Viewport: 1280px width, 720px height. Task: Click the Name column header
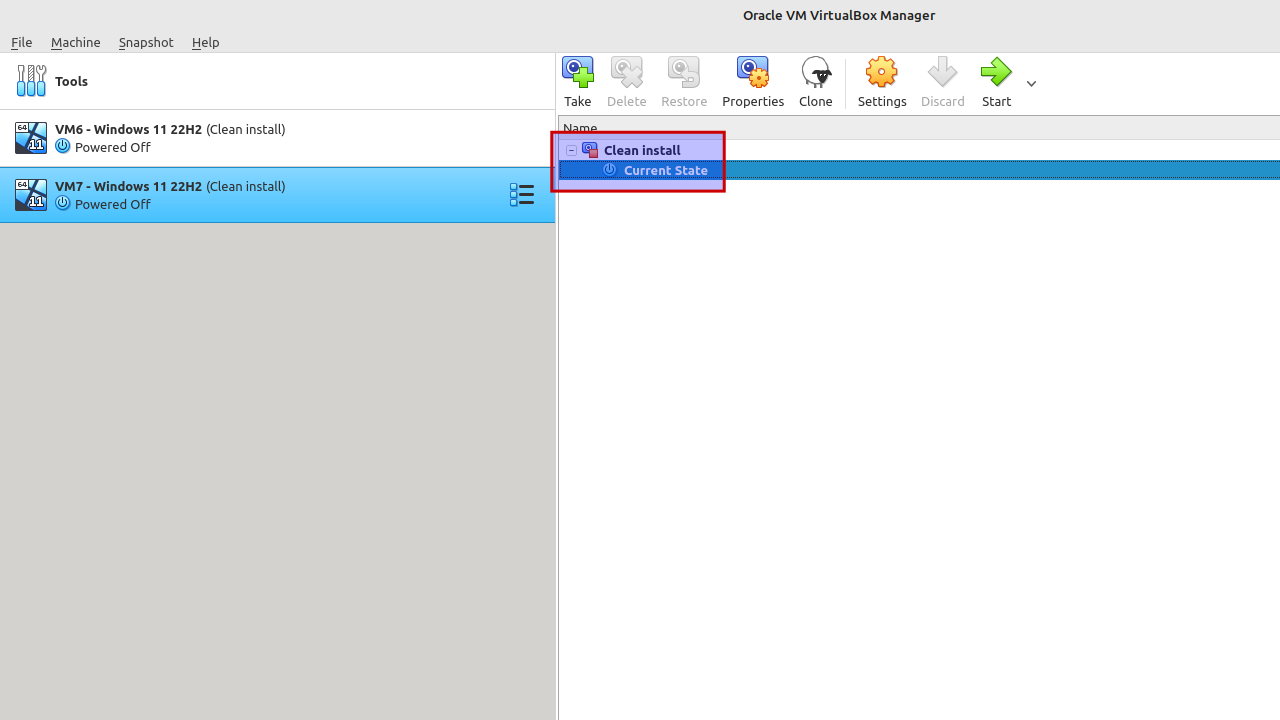pyautogui.click(x=919, y=128)
